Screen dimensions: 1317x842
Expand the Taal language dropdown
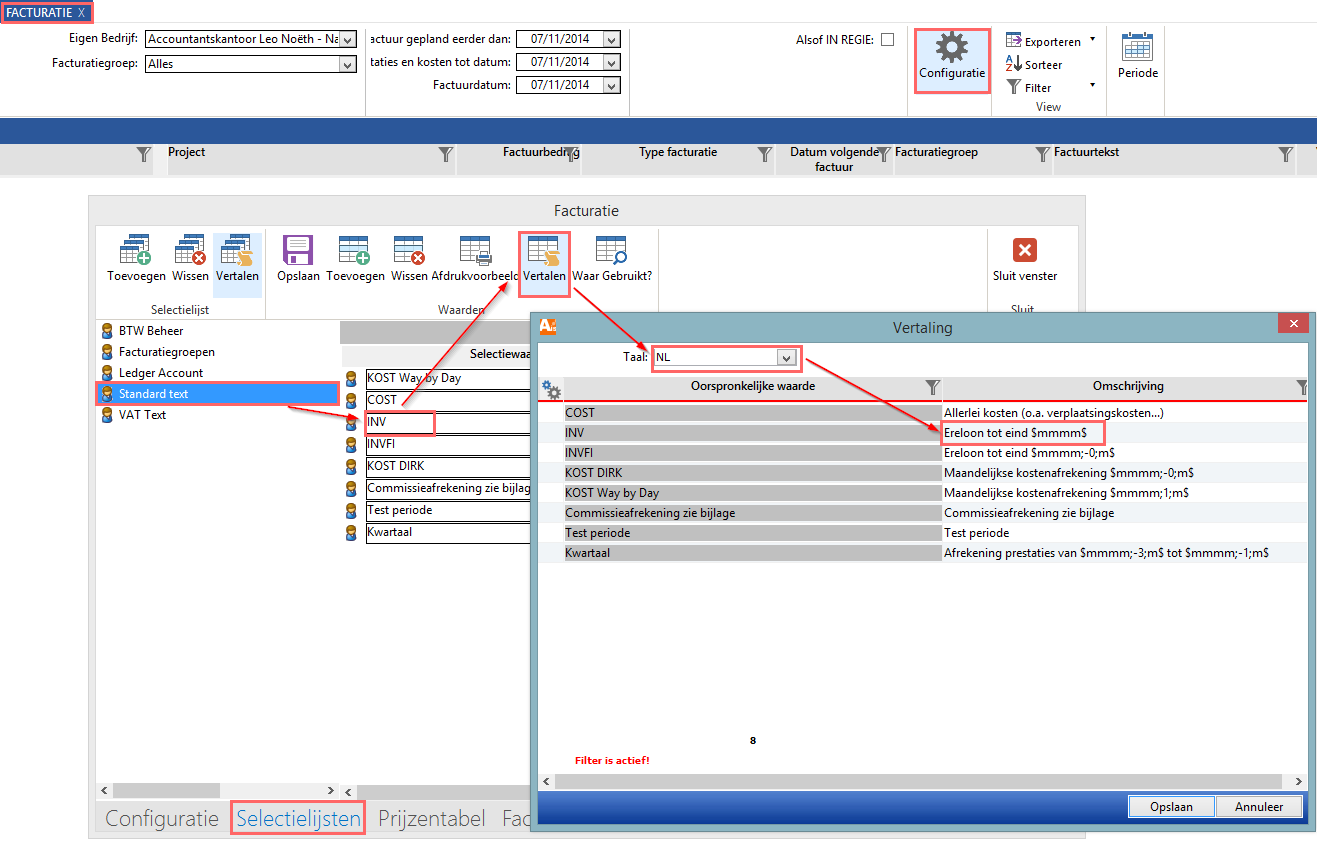coord(786,357)
